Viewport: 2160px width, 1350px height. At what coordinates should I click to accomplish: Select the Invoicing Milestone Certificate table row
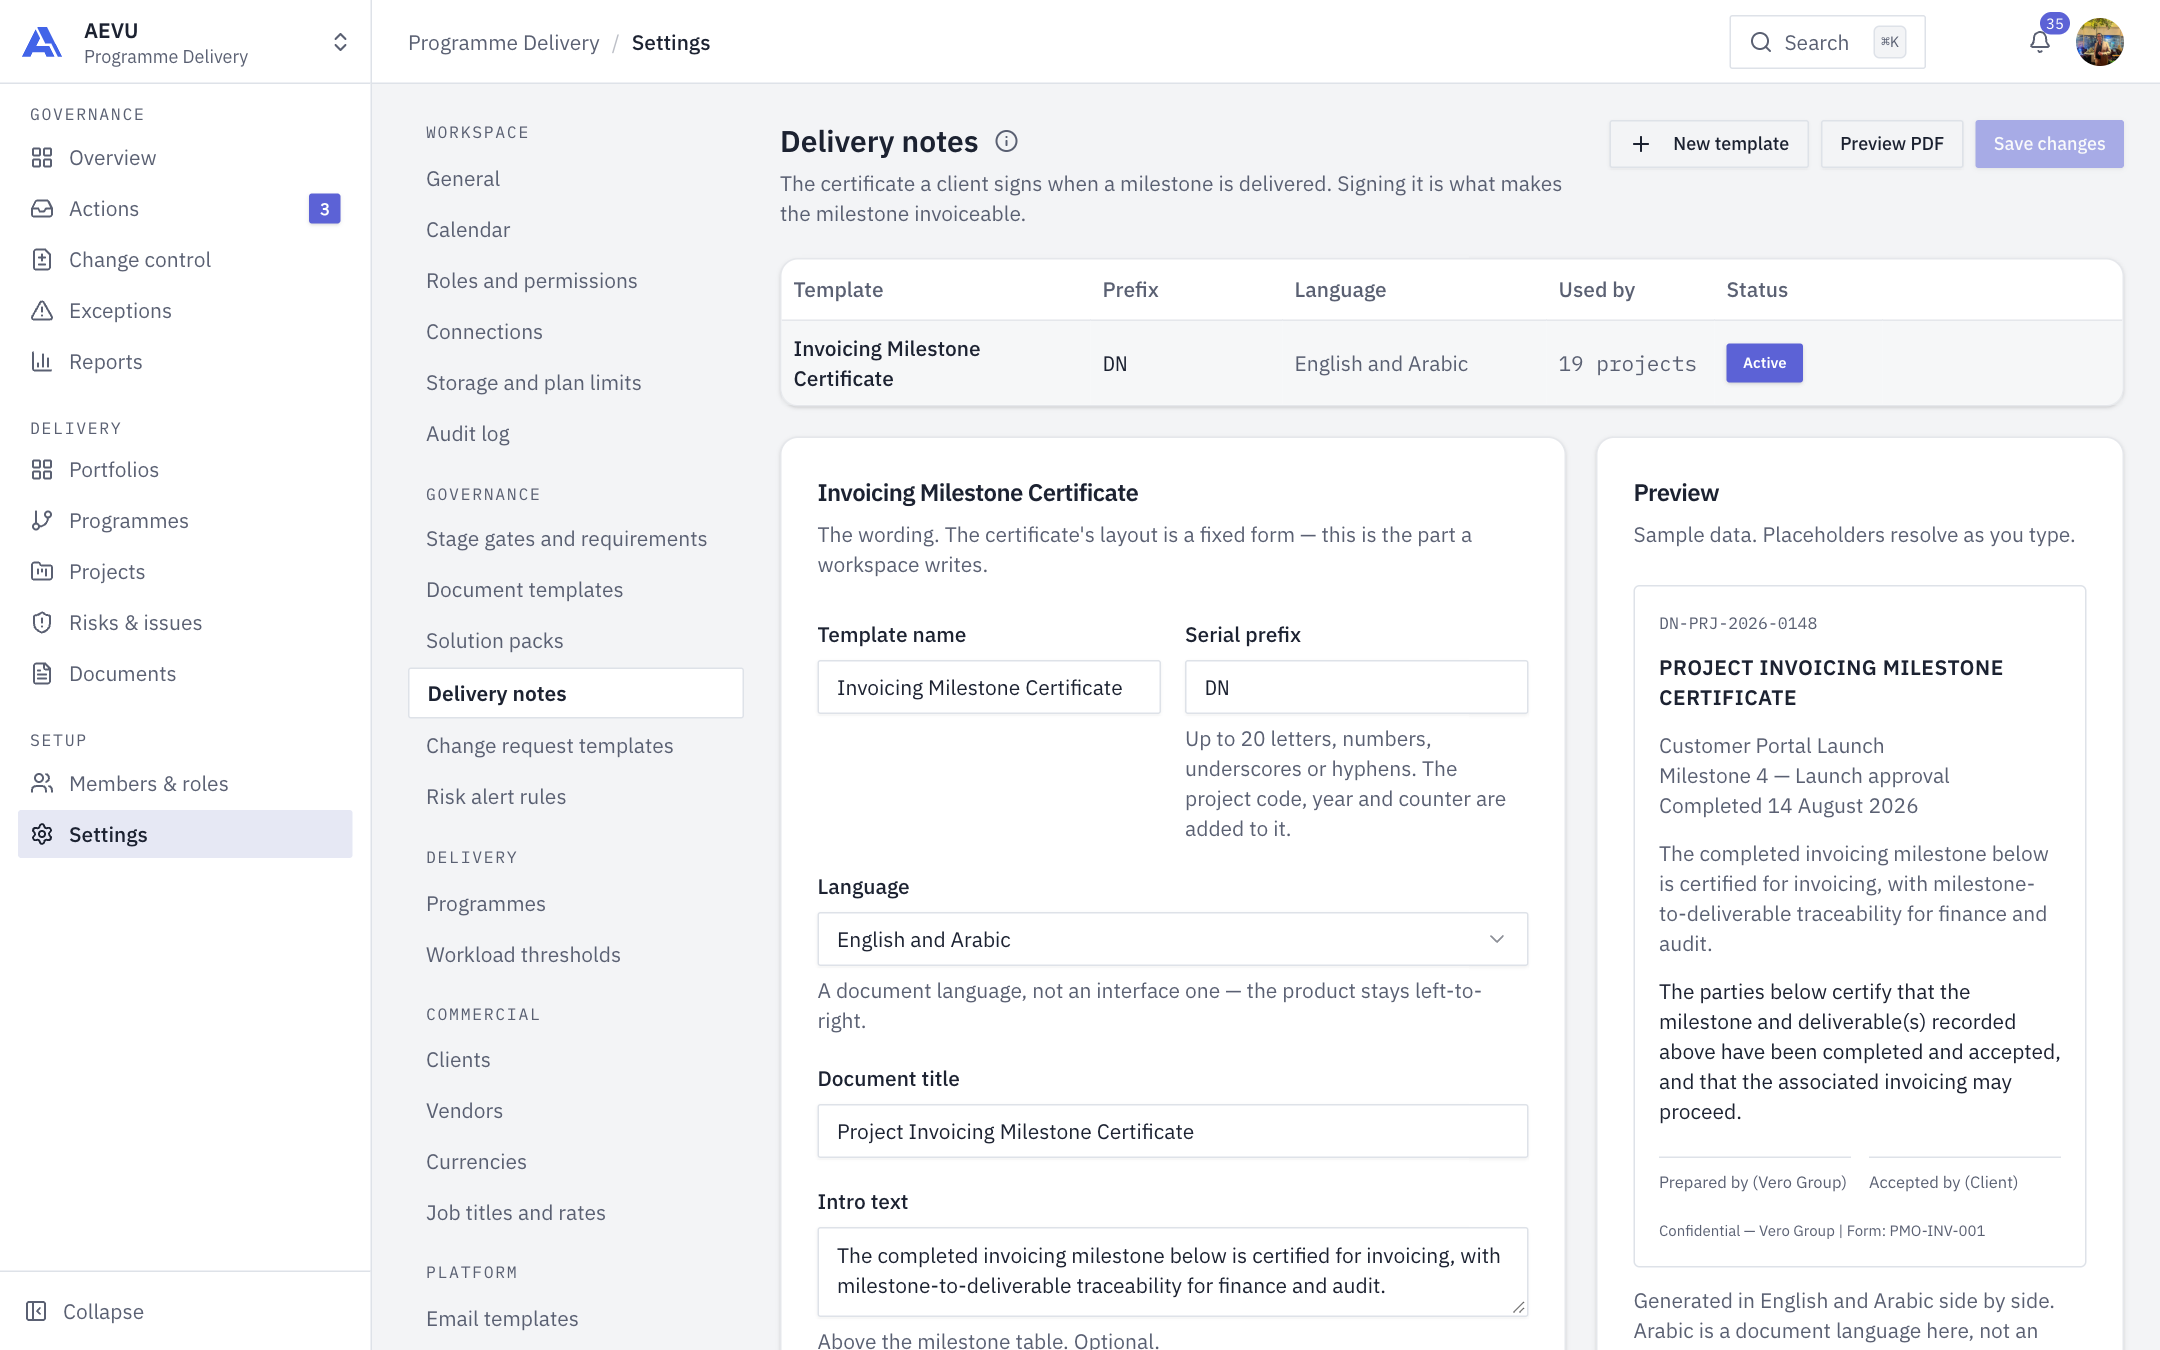coord(1451,364)
